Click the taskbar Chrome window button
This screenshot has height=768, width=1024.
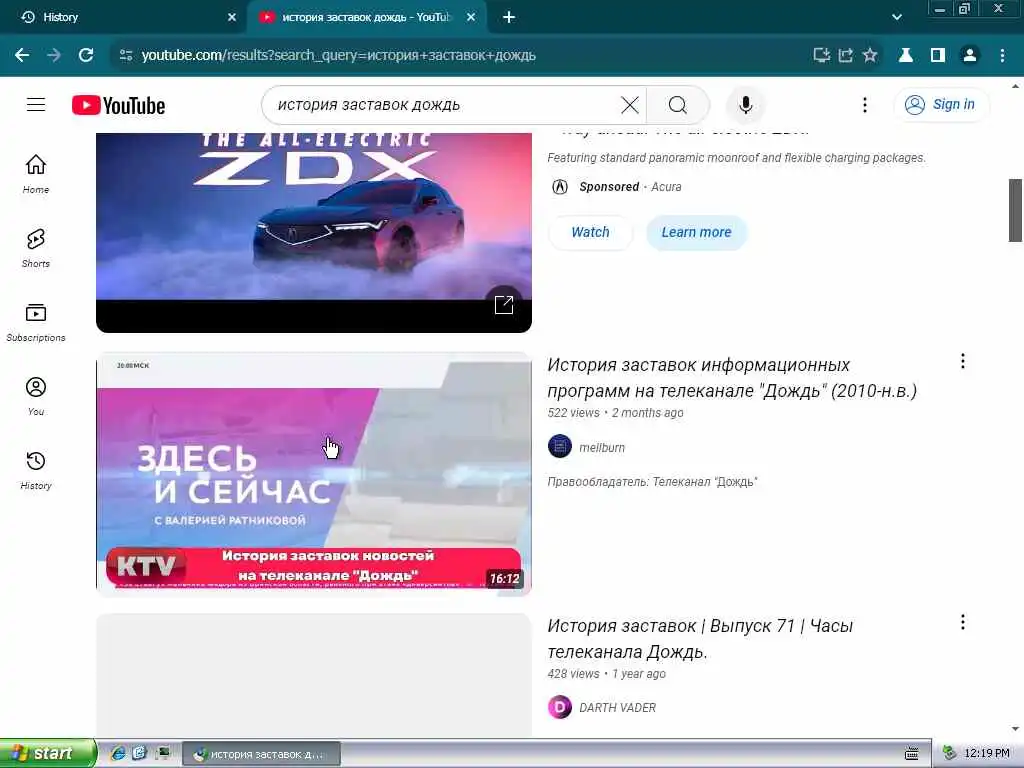click(x=261, y=754)
